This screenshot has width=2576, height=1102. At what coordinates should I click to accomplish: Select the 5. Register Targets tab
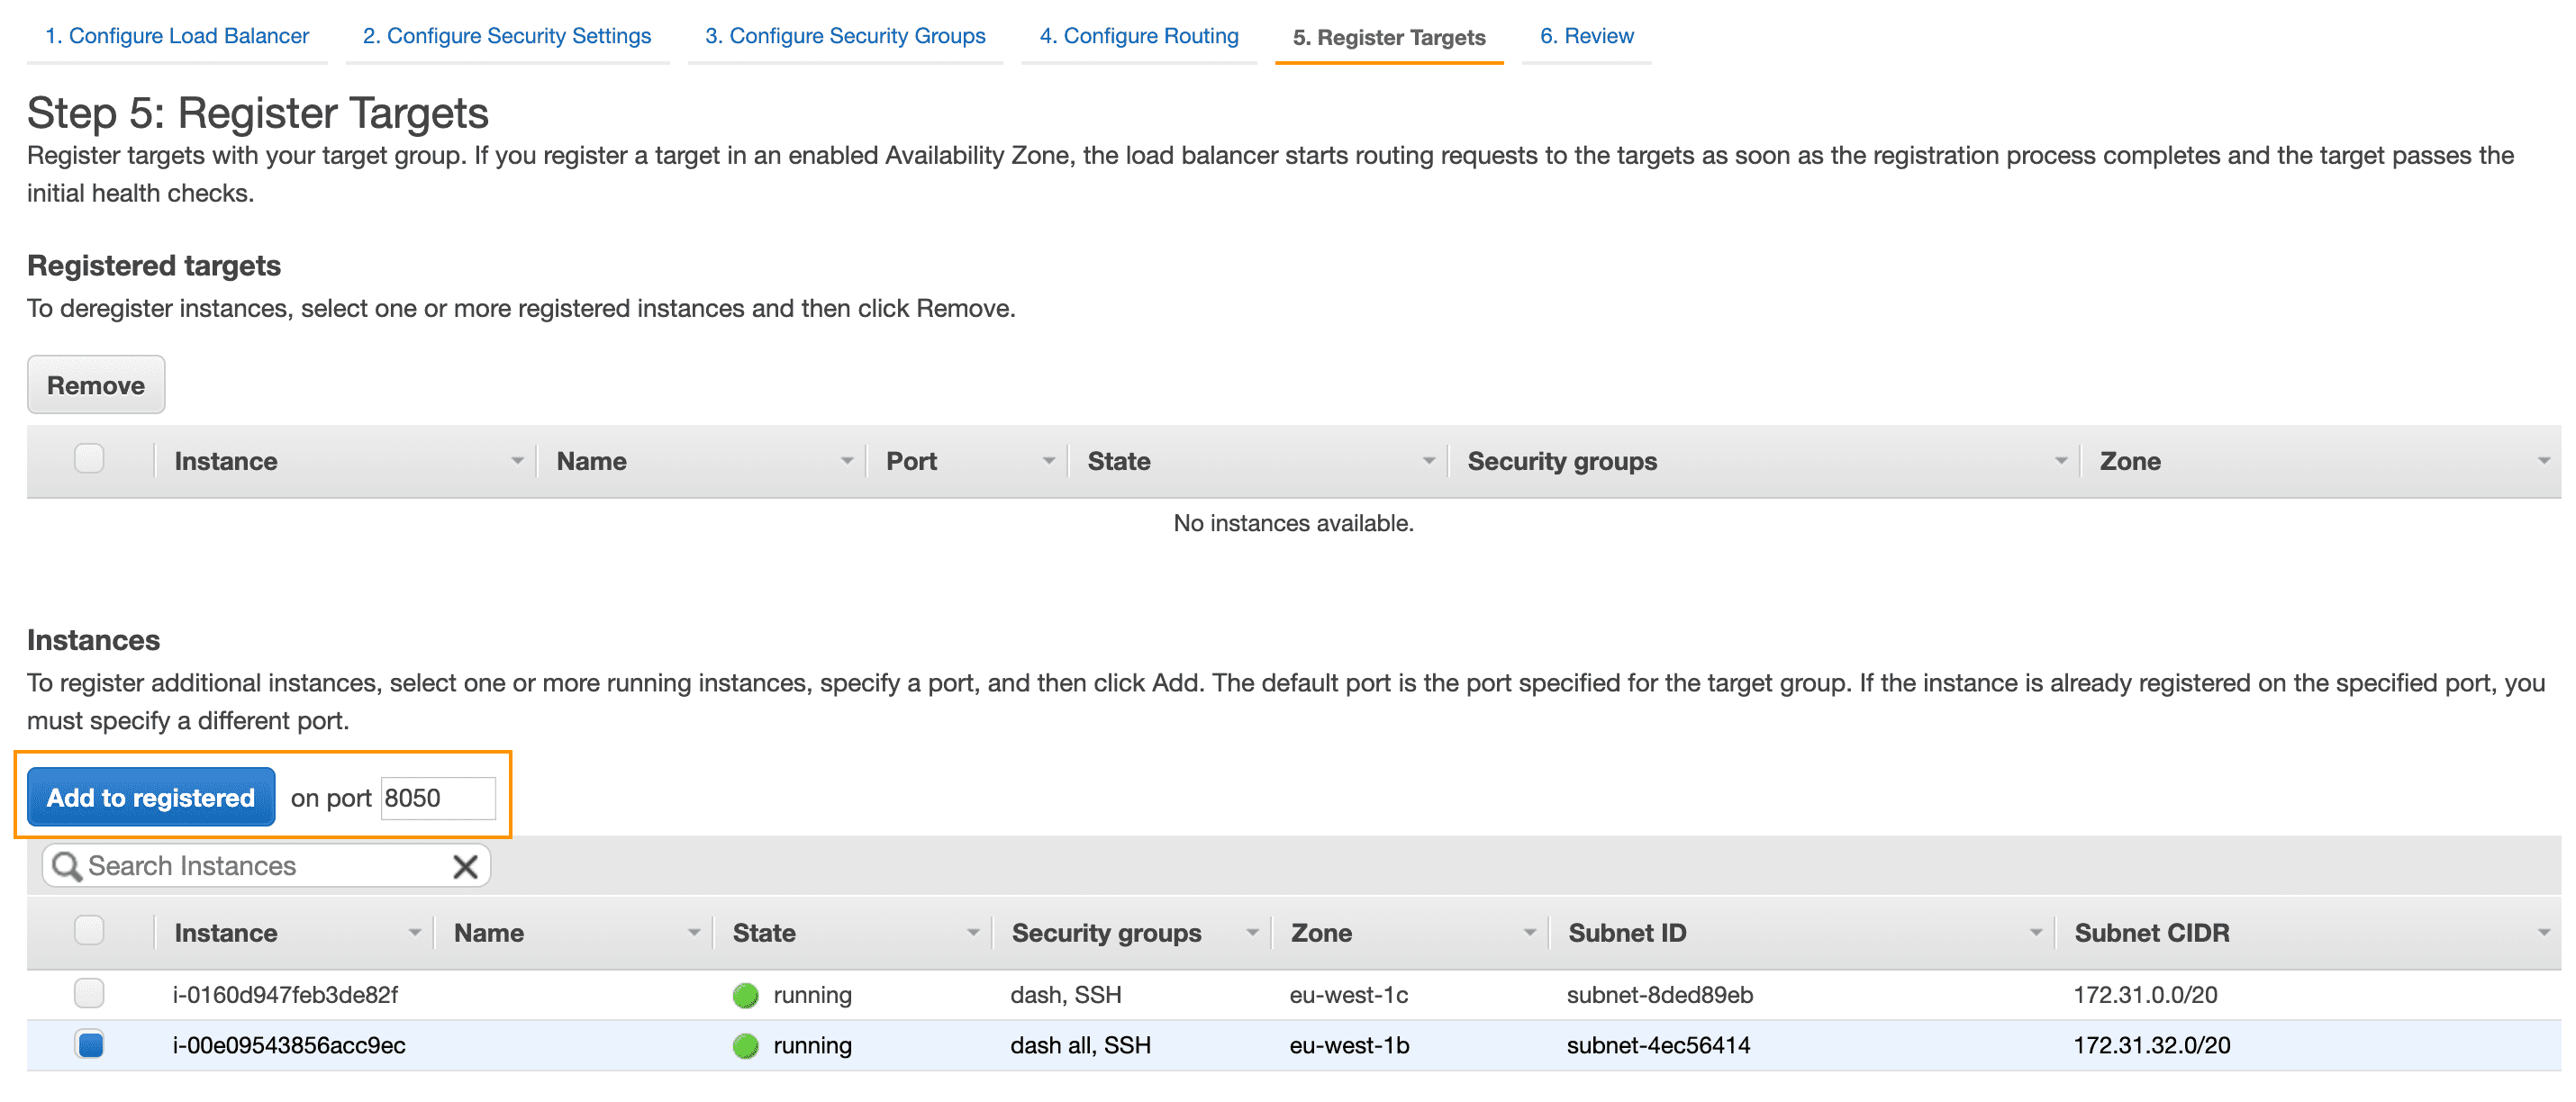1389,37
